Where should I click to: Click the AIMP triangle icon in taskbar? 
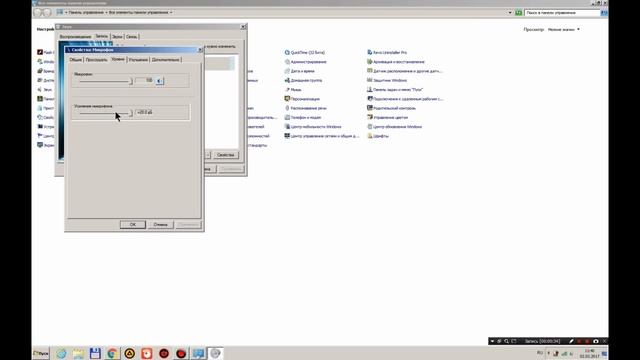[x=129, y=353]
